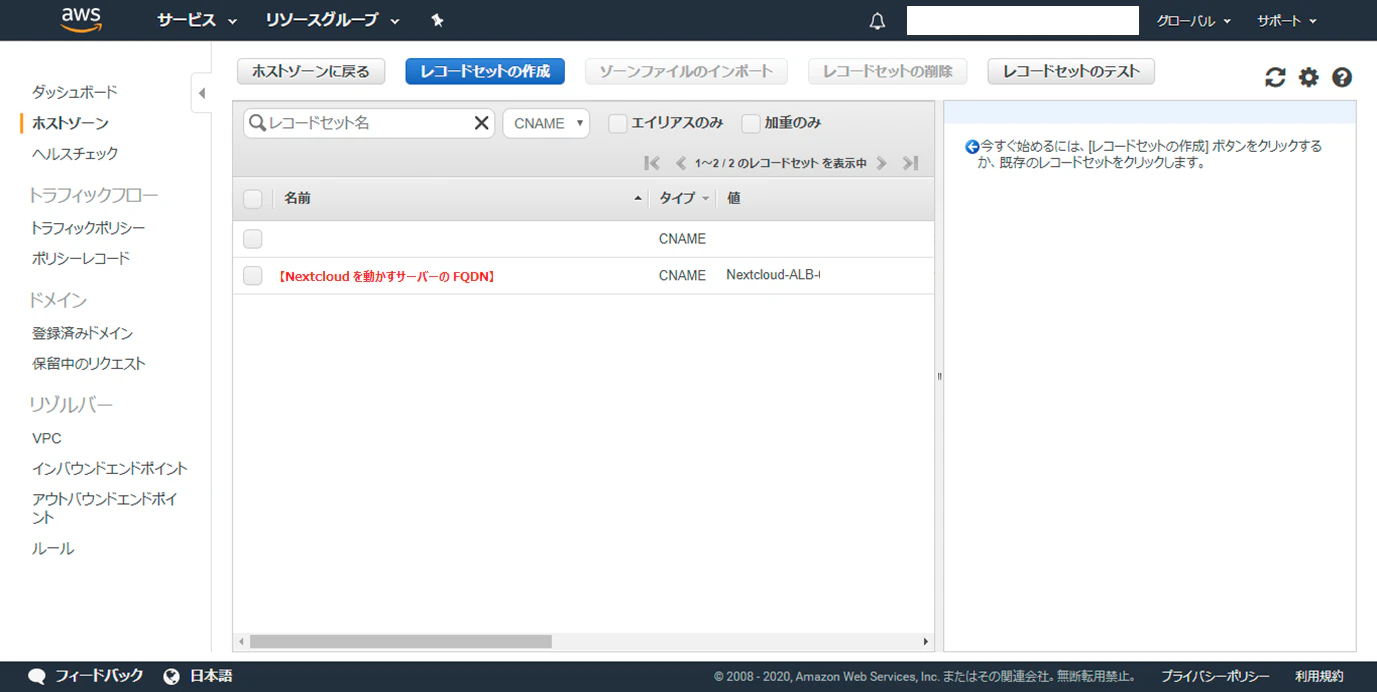Image resolution: width=1377 pixels, height=692 pixels.
Task: Go to first page of record sets
Action: 652,163
